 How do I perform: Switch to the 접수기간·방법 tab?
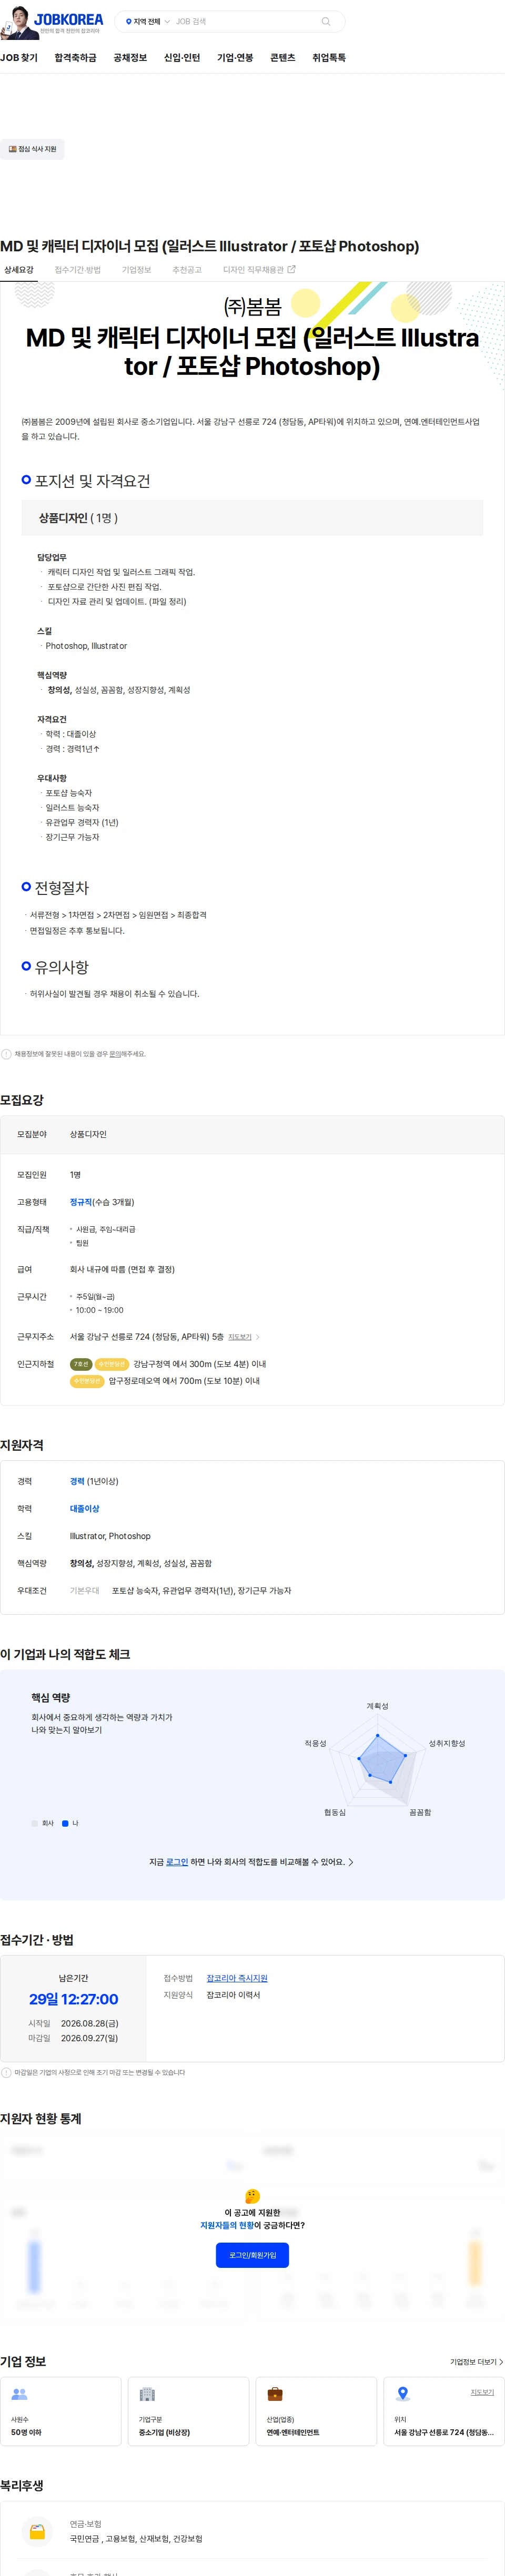click(77, 270)
